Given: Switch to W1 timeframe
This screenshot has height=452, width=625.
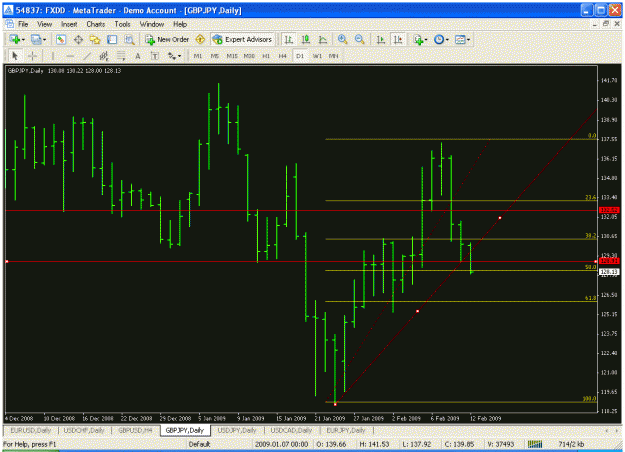Looking at the screenshot, I should [317, 56].
